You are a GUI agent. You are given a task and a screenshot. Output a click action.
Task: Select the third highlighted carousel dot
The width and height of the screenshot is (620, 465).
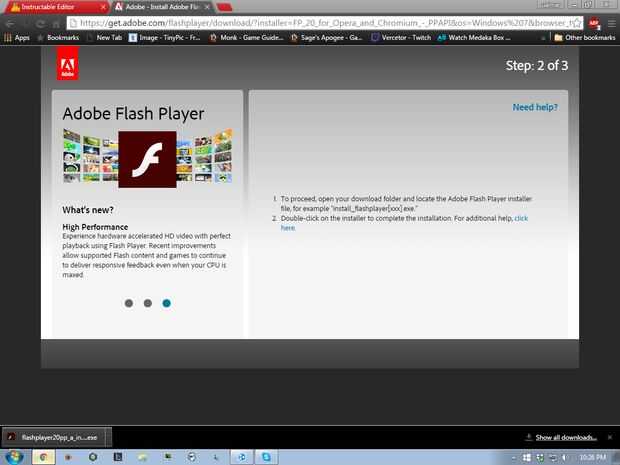(166, 303)
